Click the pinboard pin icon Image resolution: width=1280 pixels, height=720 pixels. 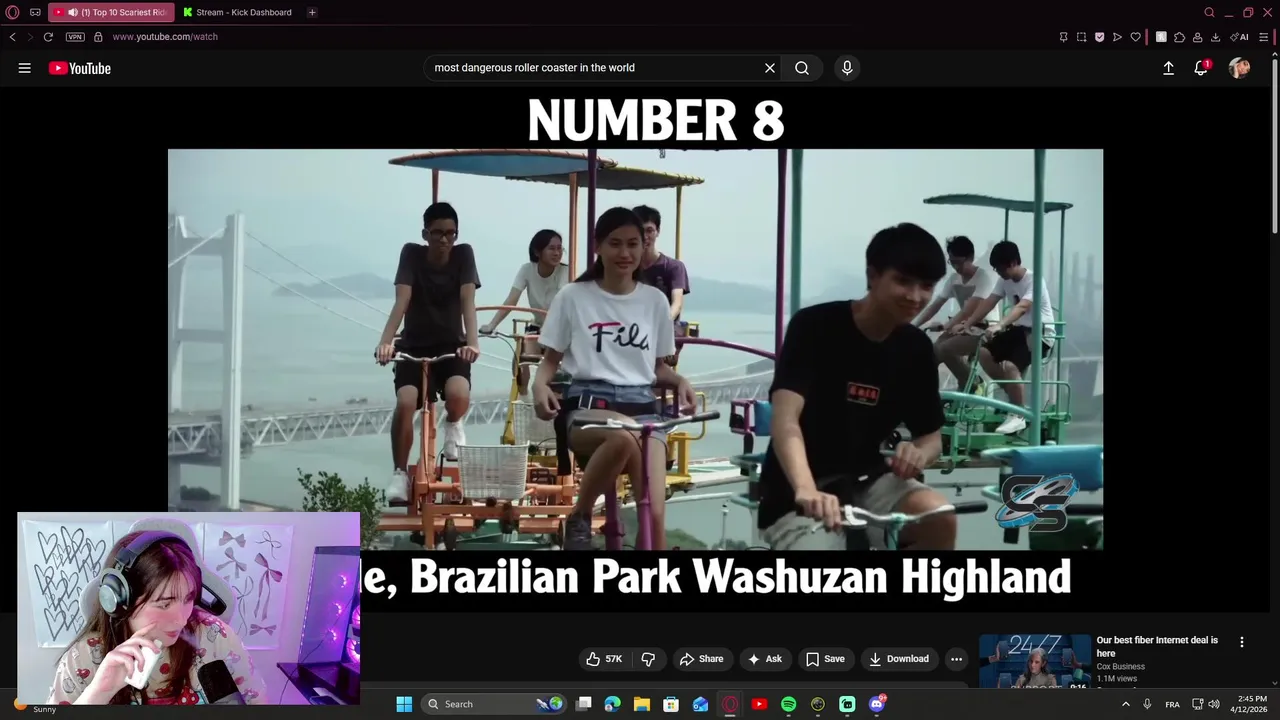coord(1063,37)
